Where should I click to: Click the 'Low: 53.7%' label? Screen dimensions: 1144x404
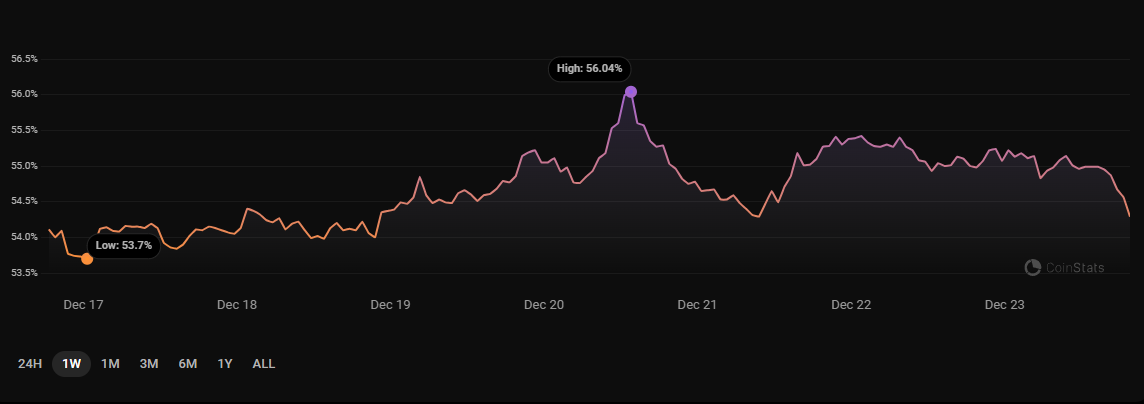[x=124, y=246]
